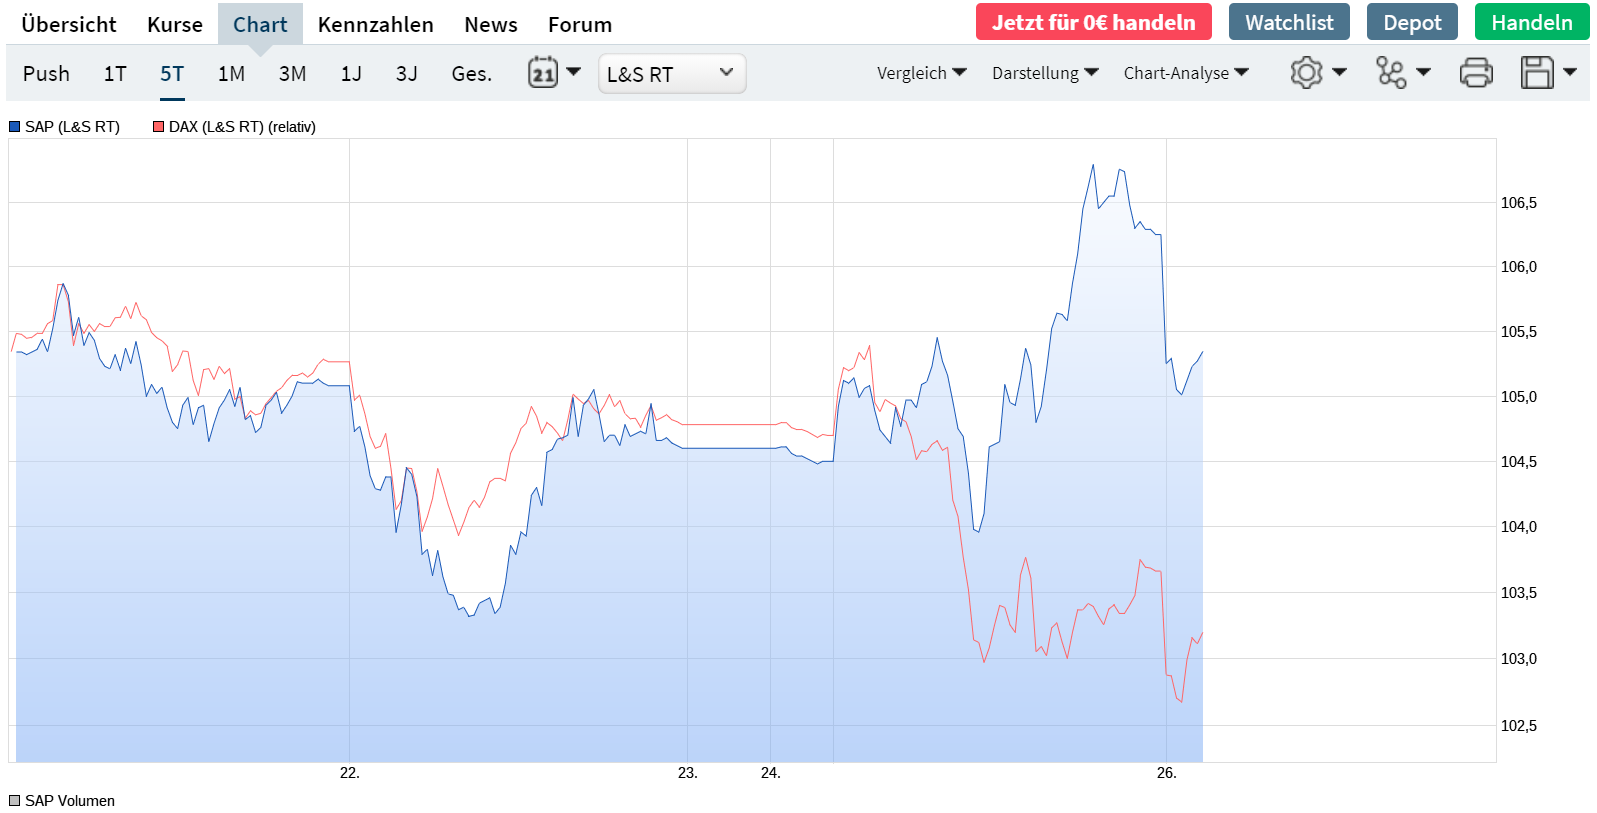Click the green Handeln button
The image size is (1597, 813).
pyautogui.click(x=1532, y=22)
